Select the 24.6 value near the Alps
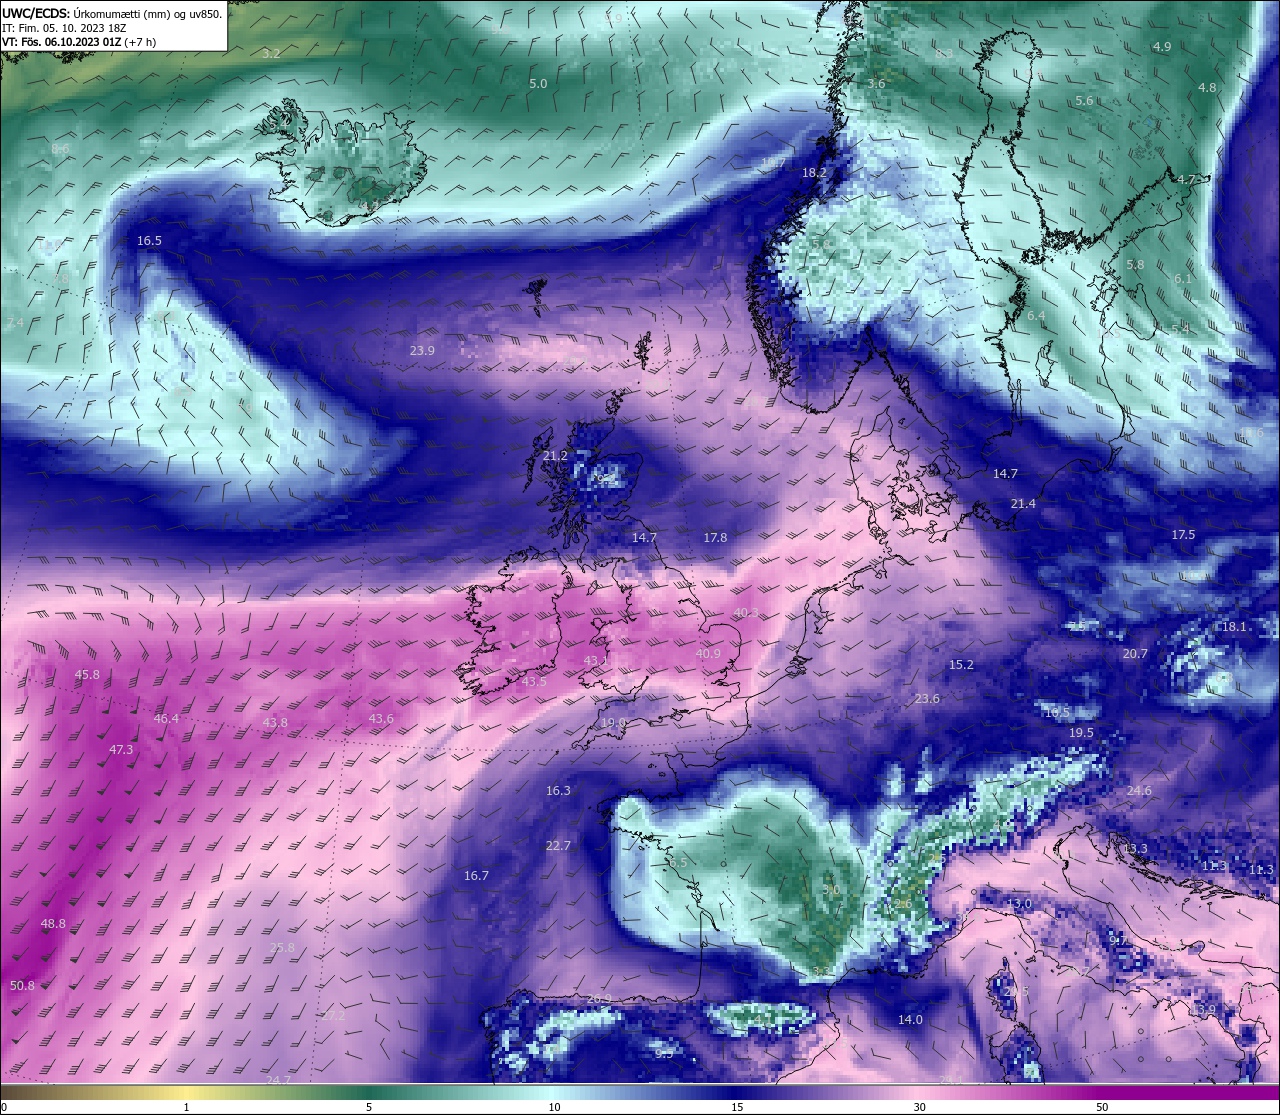Image resolution: width=1280 pixels, height=1115 pixels. [x=1139, y=791]
